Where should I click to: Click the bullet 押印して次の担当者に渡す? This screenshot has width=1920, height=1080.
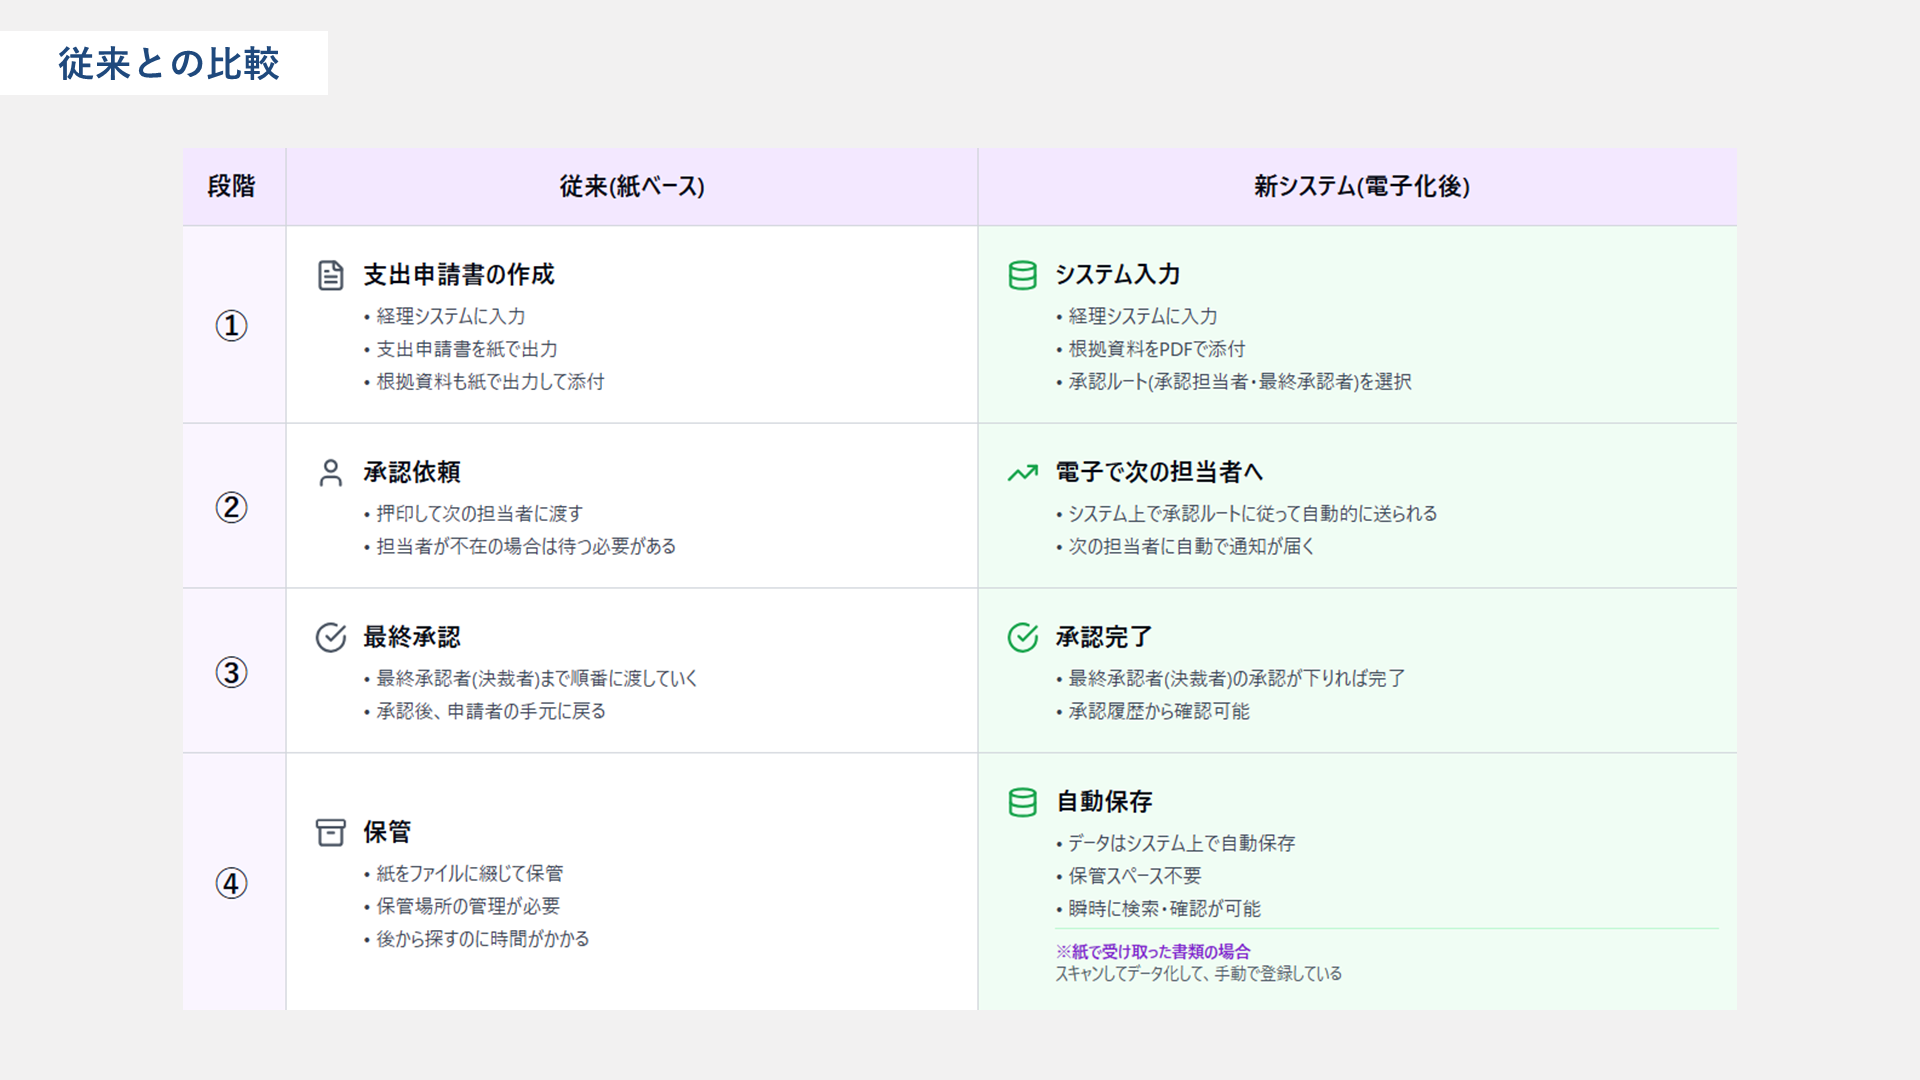473,514
